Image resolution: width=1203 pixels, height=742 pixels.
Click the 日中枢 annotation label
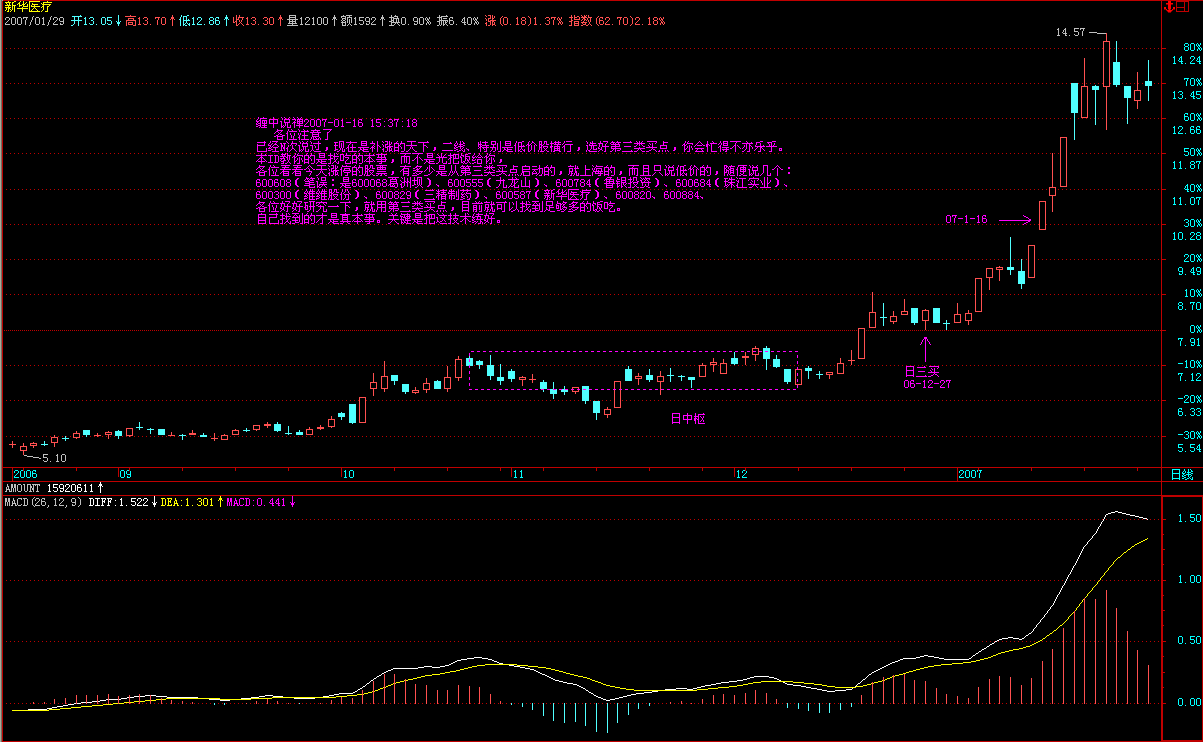pyautogui.click(x=688, y=419)
